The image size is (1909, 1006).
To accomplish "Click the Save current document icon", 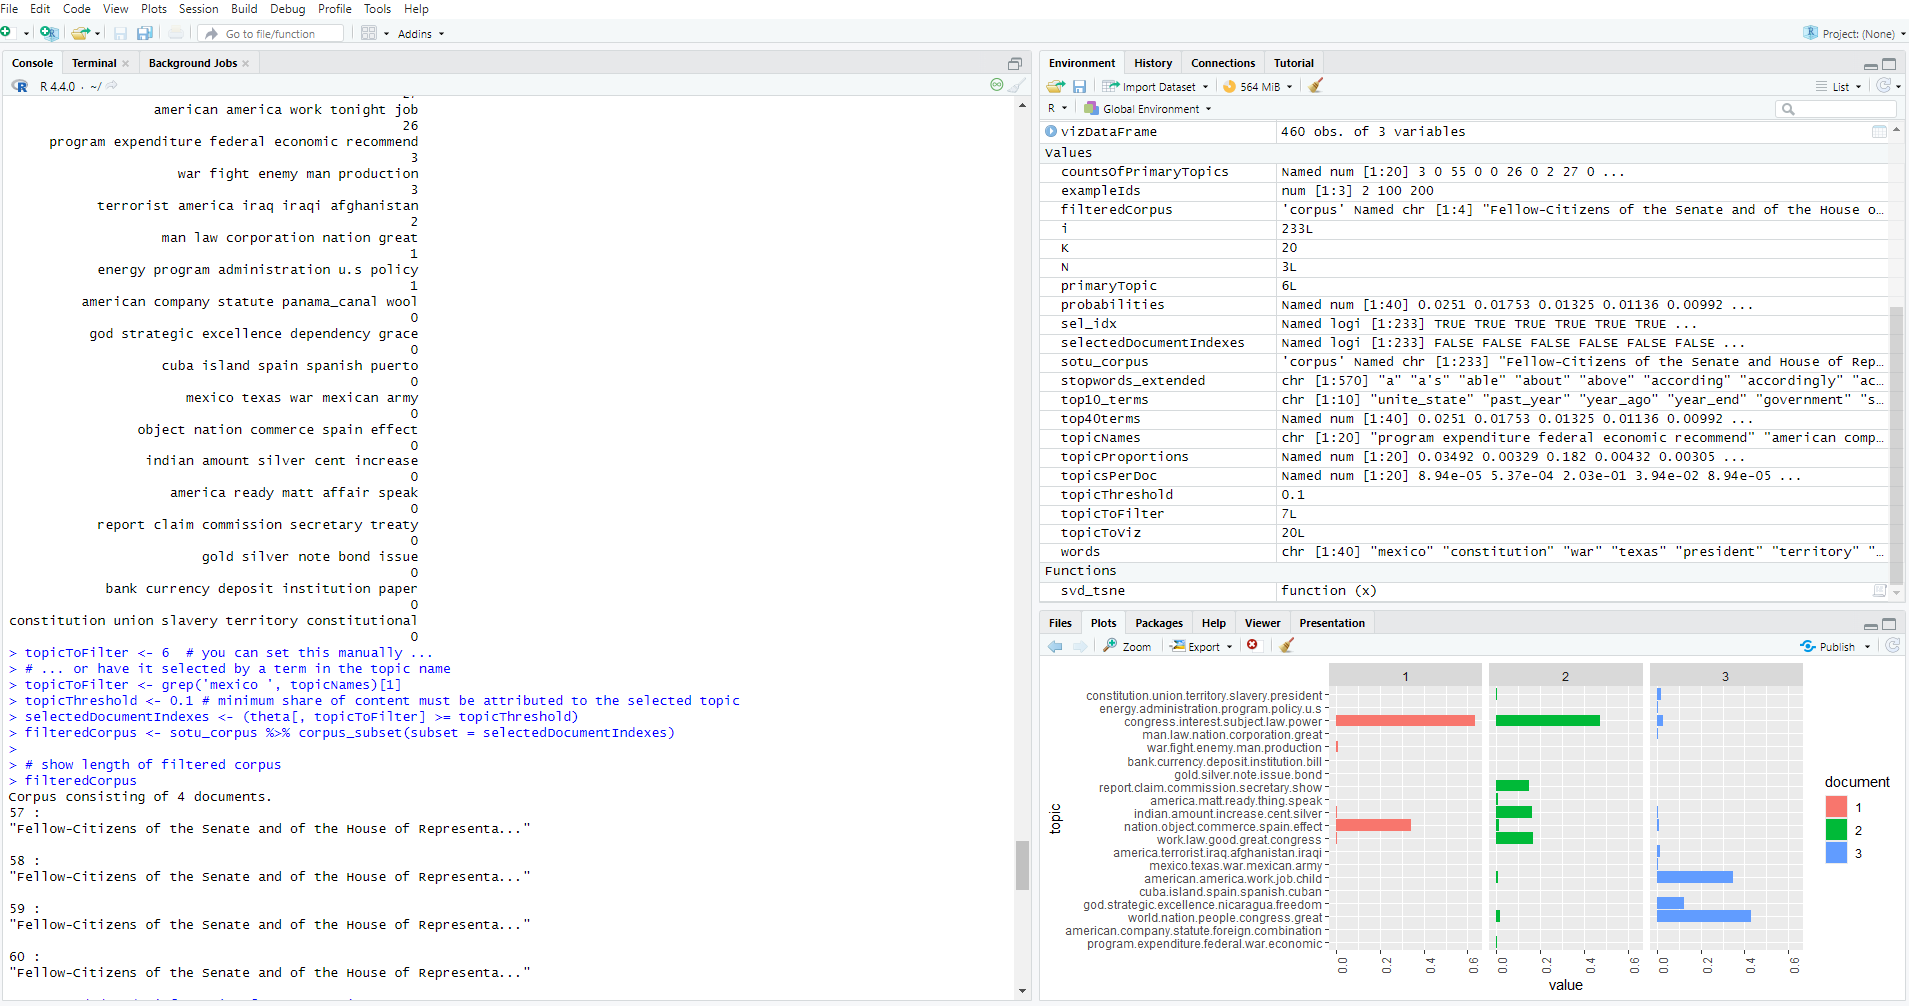I will (x=120, y=33).
